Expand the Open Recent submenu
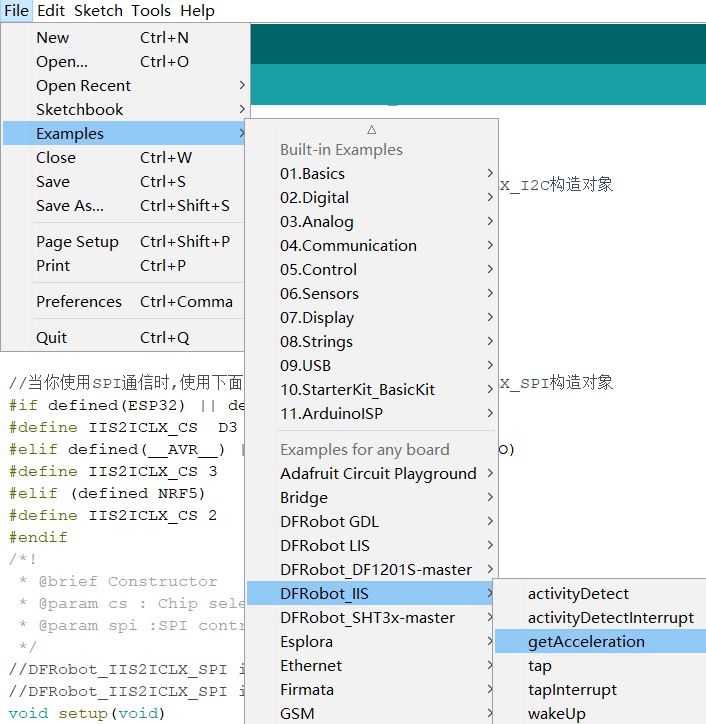706x724 pixels. (124, 85)
